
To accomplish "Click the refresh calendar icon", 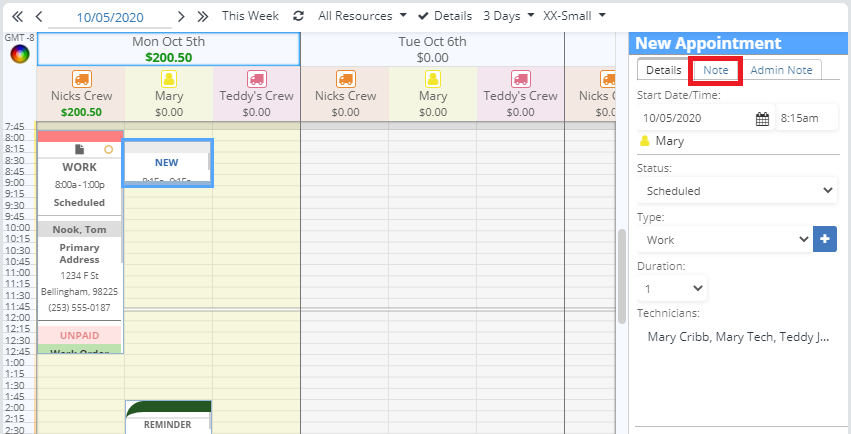I will point(298,16).
